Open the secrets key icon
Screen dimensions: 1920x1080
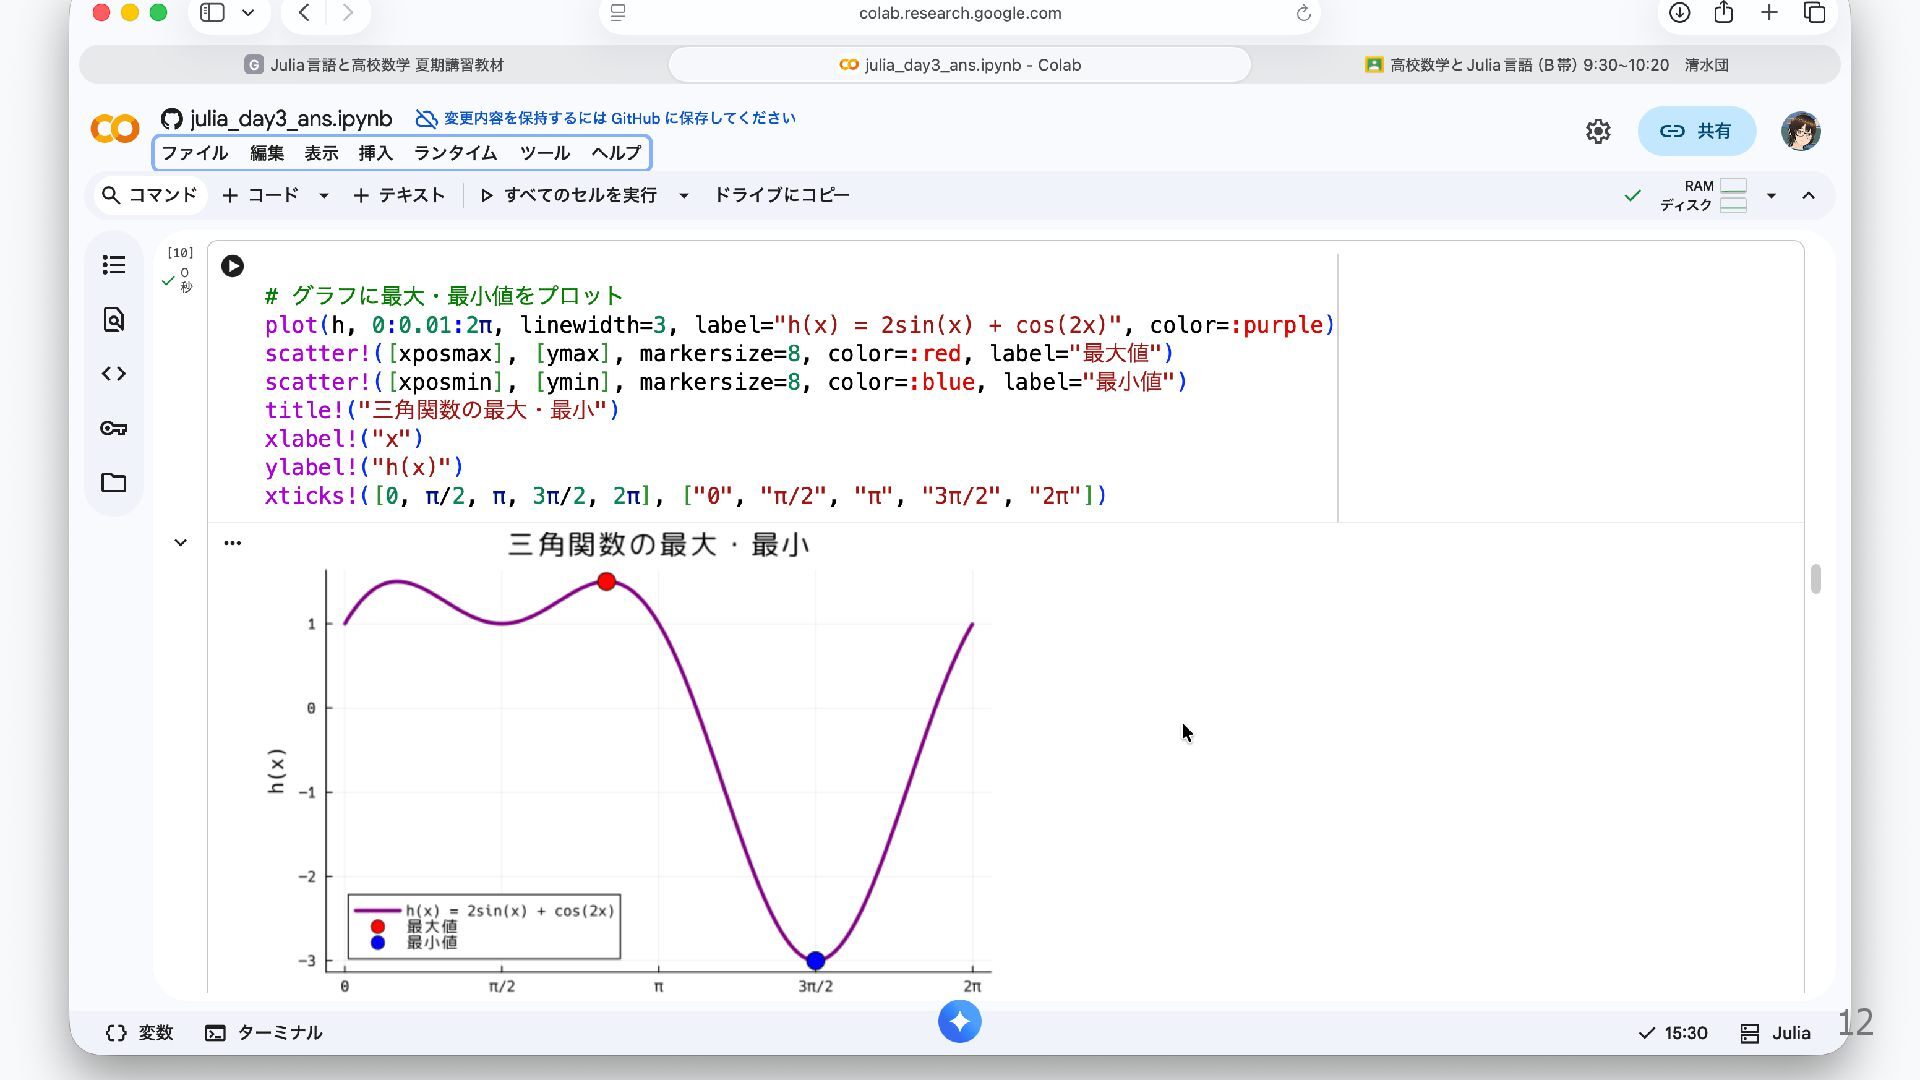pyautogui.click(x=114, y=428)
